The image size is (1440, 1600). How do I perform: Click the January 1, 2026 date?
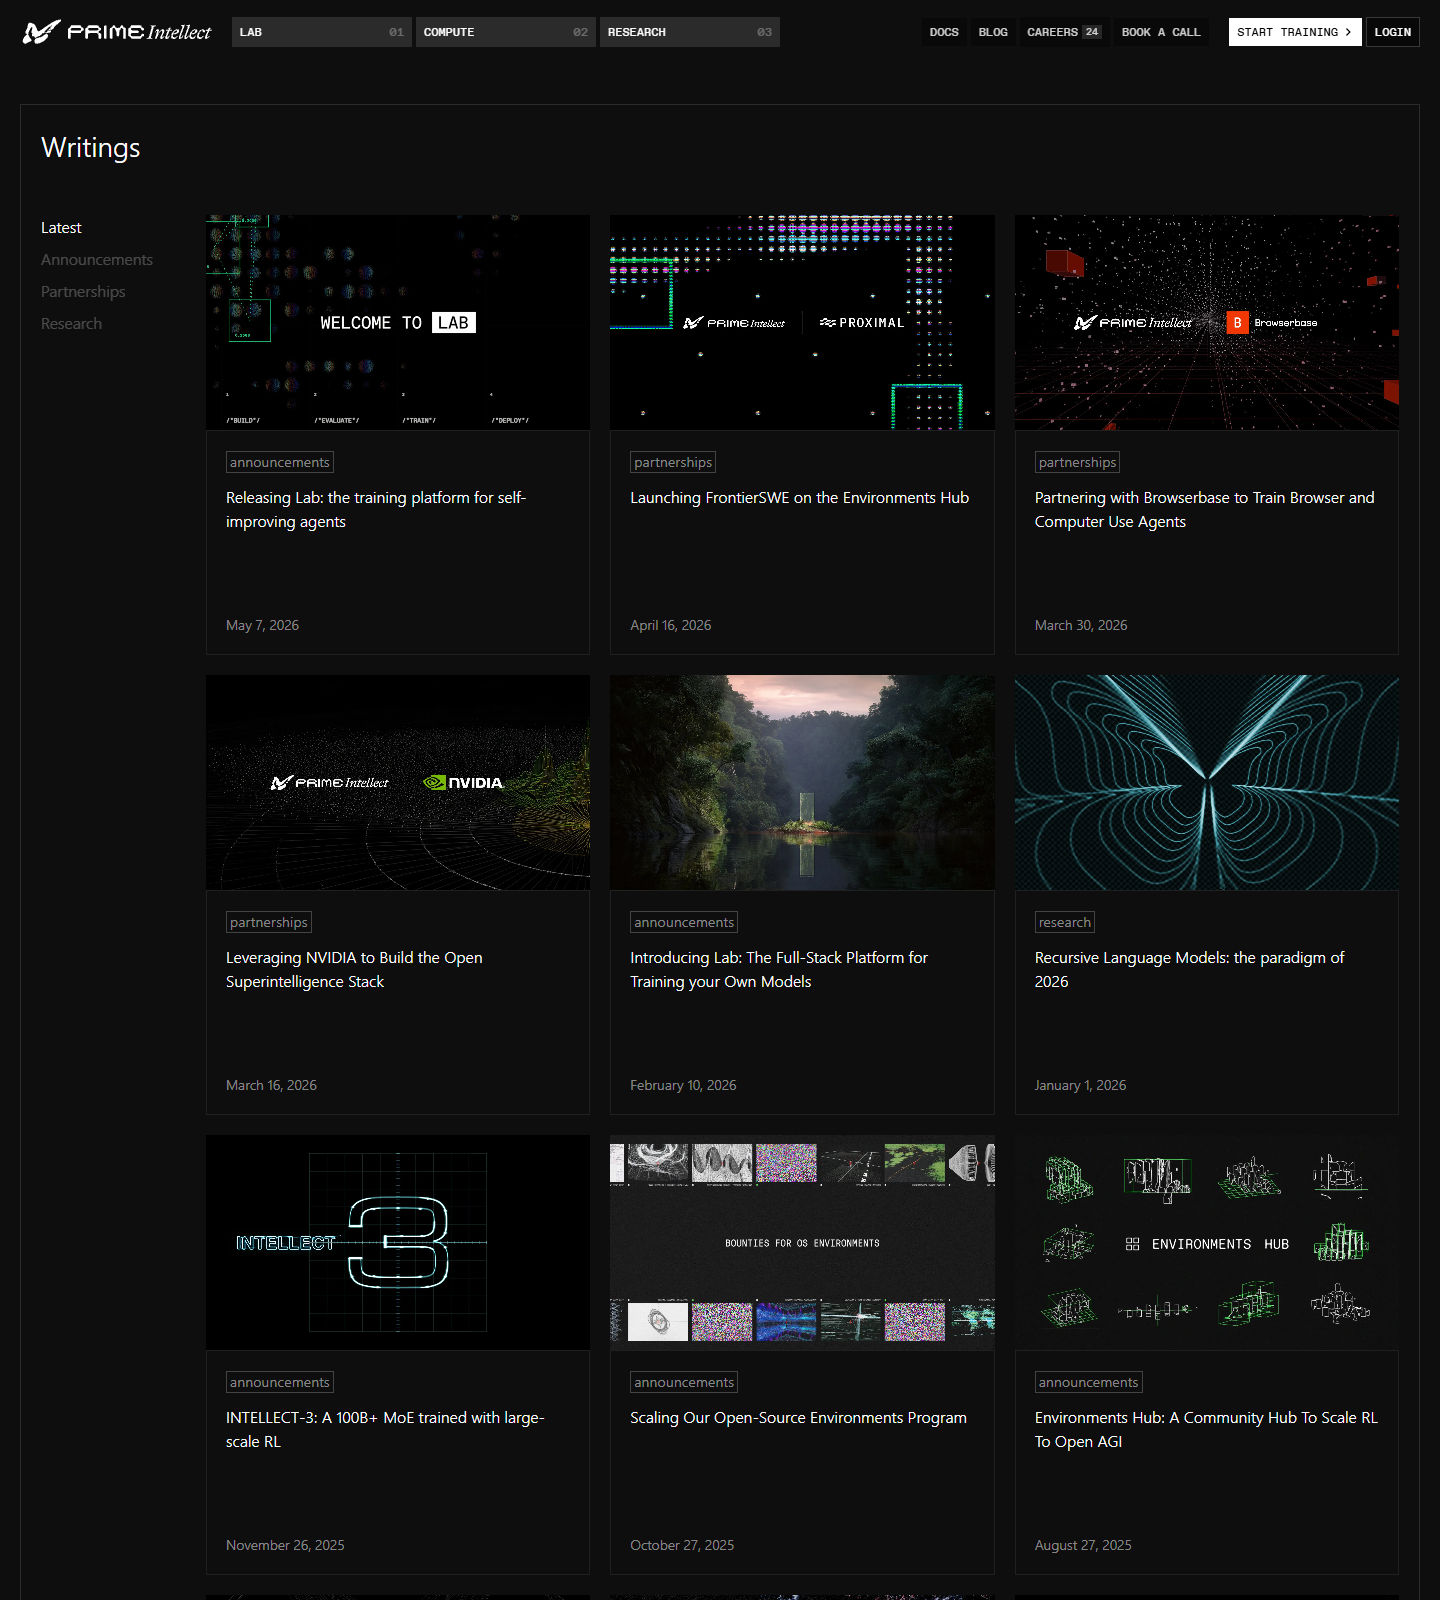[1080, 1085]
